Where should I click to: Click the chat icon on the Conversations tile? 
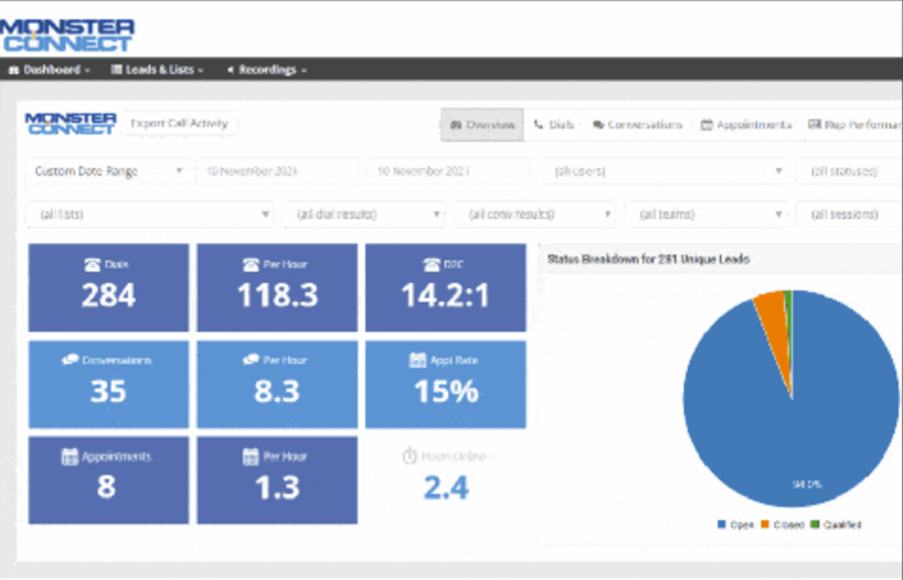click(x=73, y=360)
